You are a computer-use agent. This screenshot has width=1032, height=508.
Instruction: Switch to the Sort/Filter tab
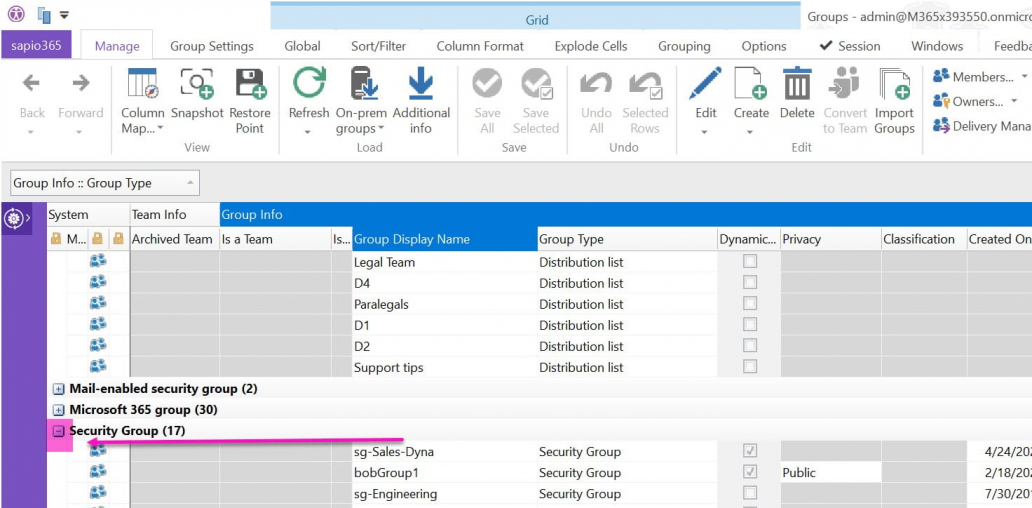378,46
